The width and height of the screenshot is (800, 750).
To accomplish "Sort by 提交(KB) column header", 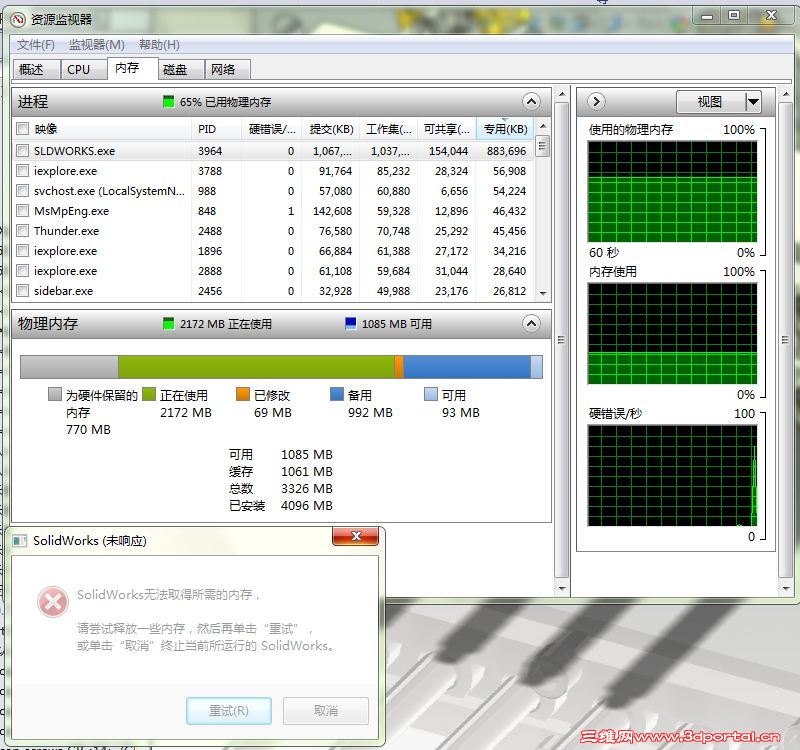I will click(x=331, y=129).
